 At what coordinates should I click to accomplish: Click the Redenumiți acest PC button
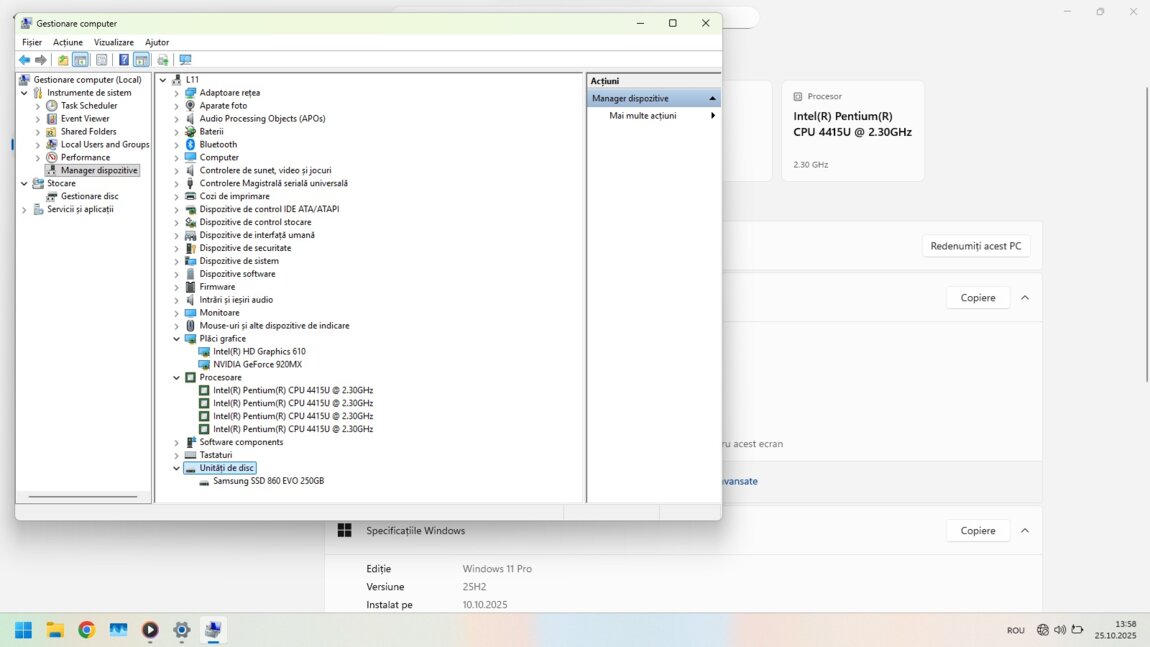pos(975,246)
